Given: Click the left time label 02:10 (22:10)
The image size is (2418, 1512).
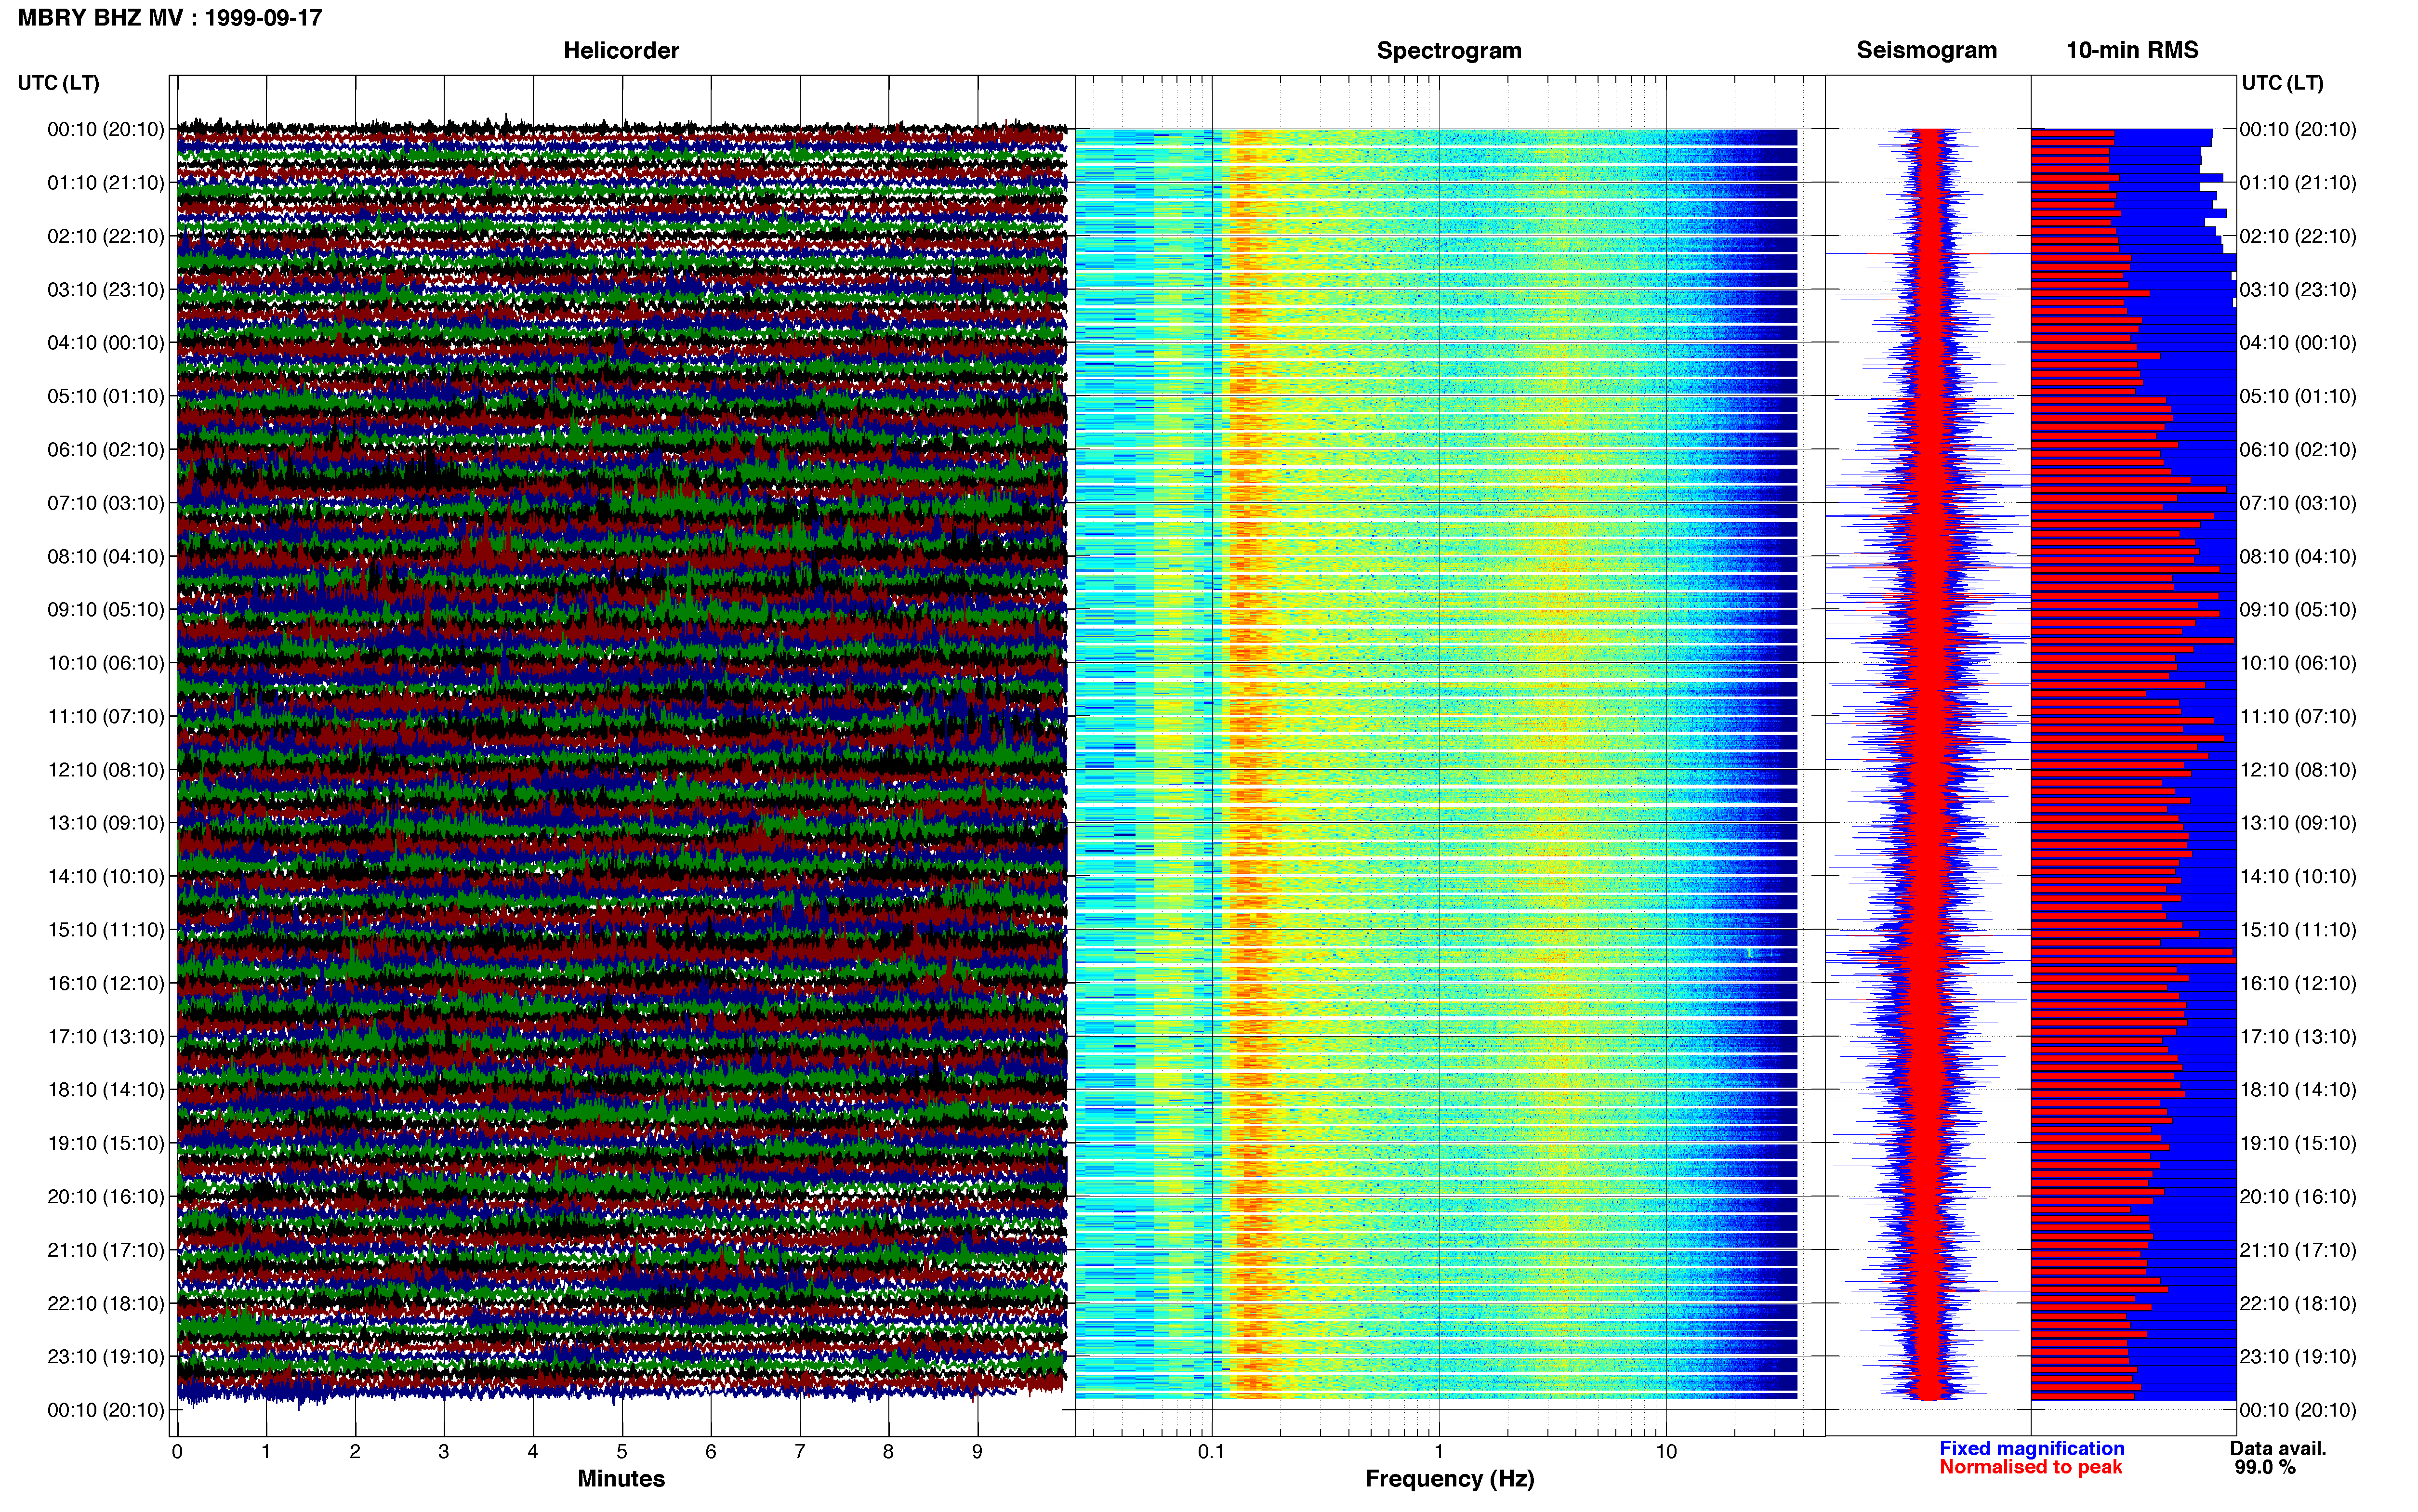Looking at the screenshot, I should [106, 236].
